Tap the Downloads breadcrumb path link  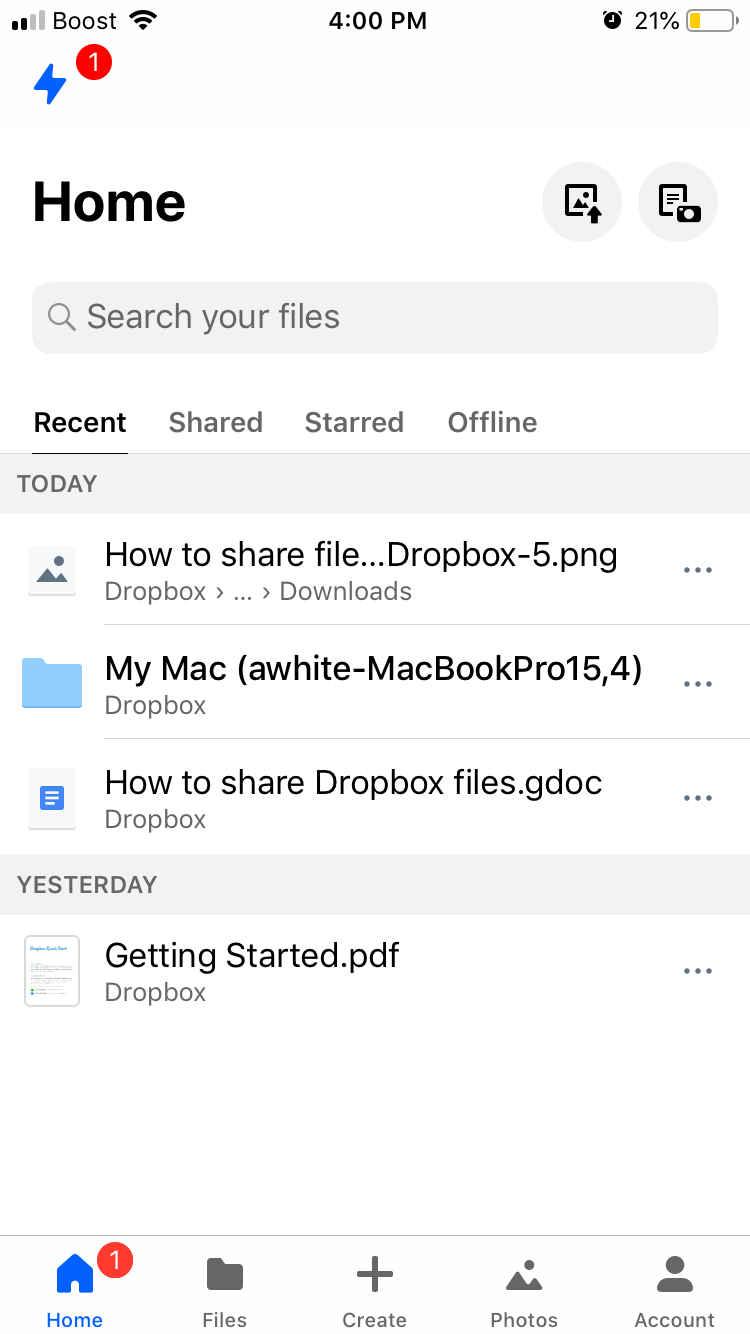345,591
